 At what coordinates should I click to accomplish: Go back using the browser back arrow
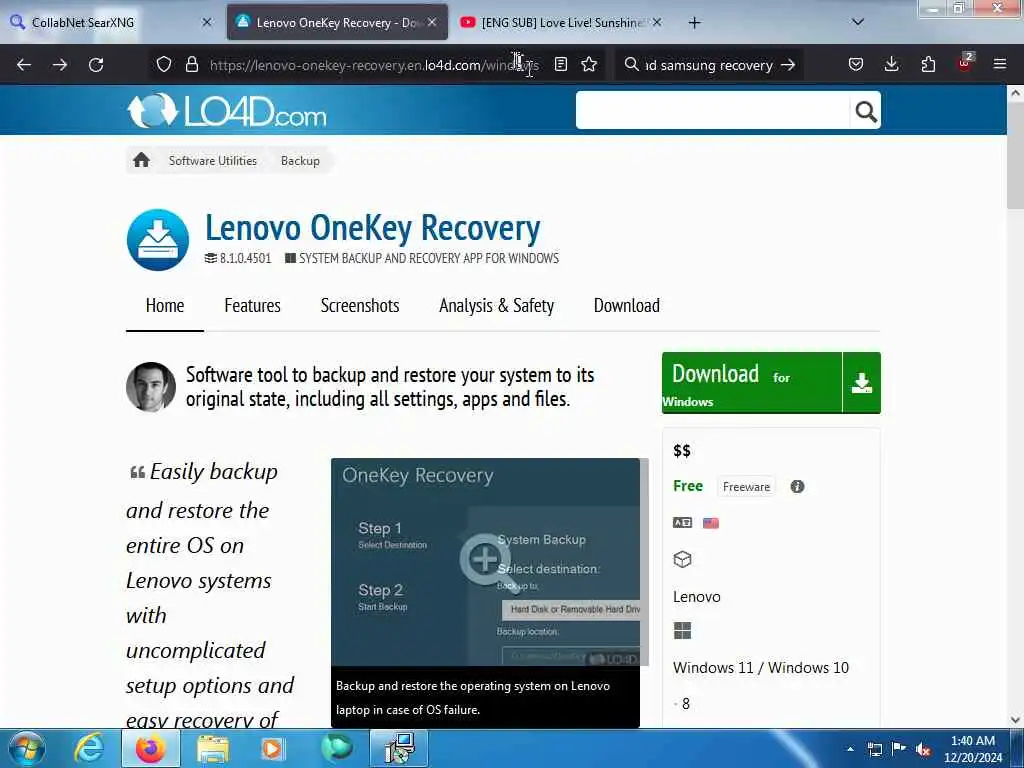pos(24,65)
